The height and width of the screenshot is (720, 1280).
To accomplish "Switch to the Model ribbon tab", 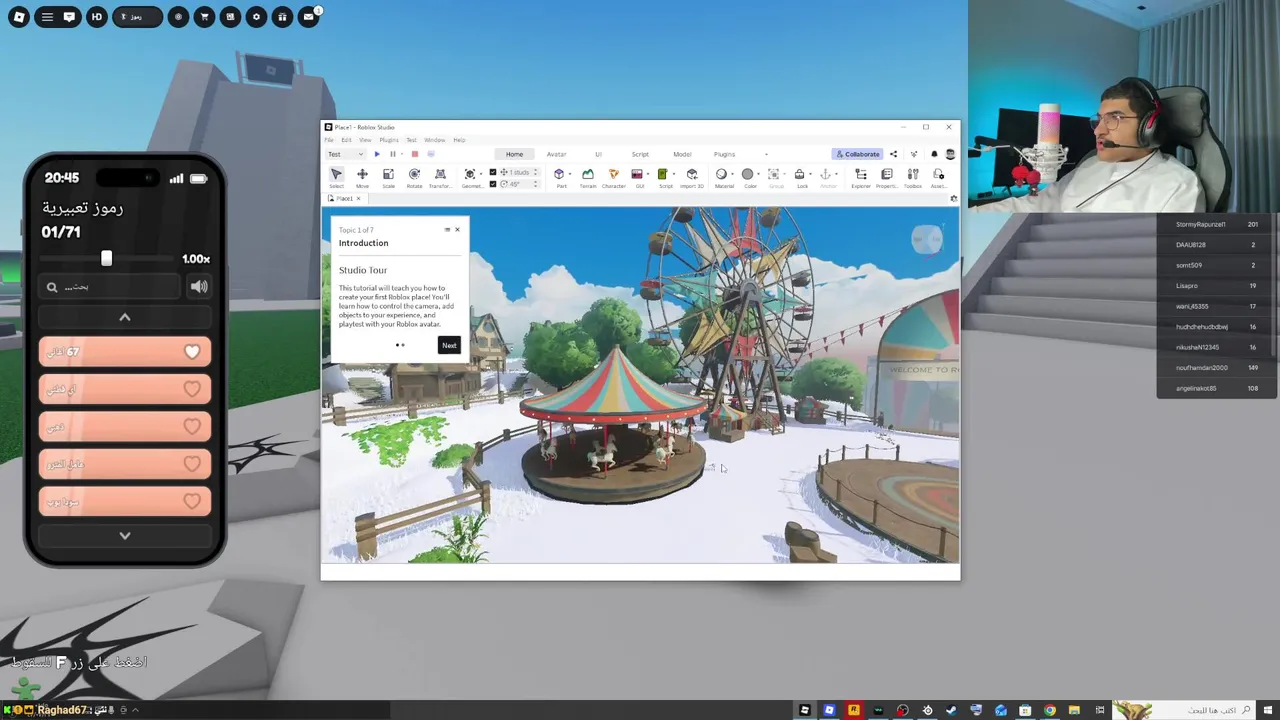I will click(x=682, y=154).
